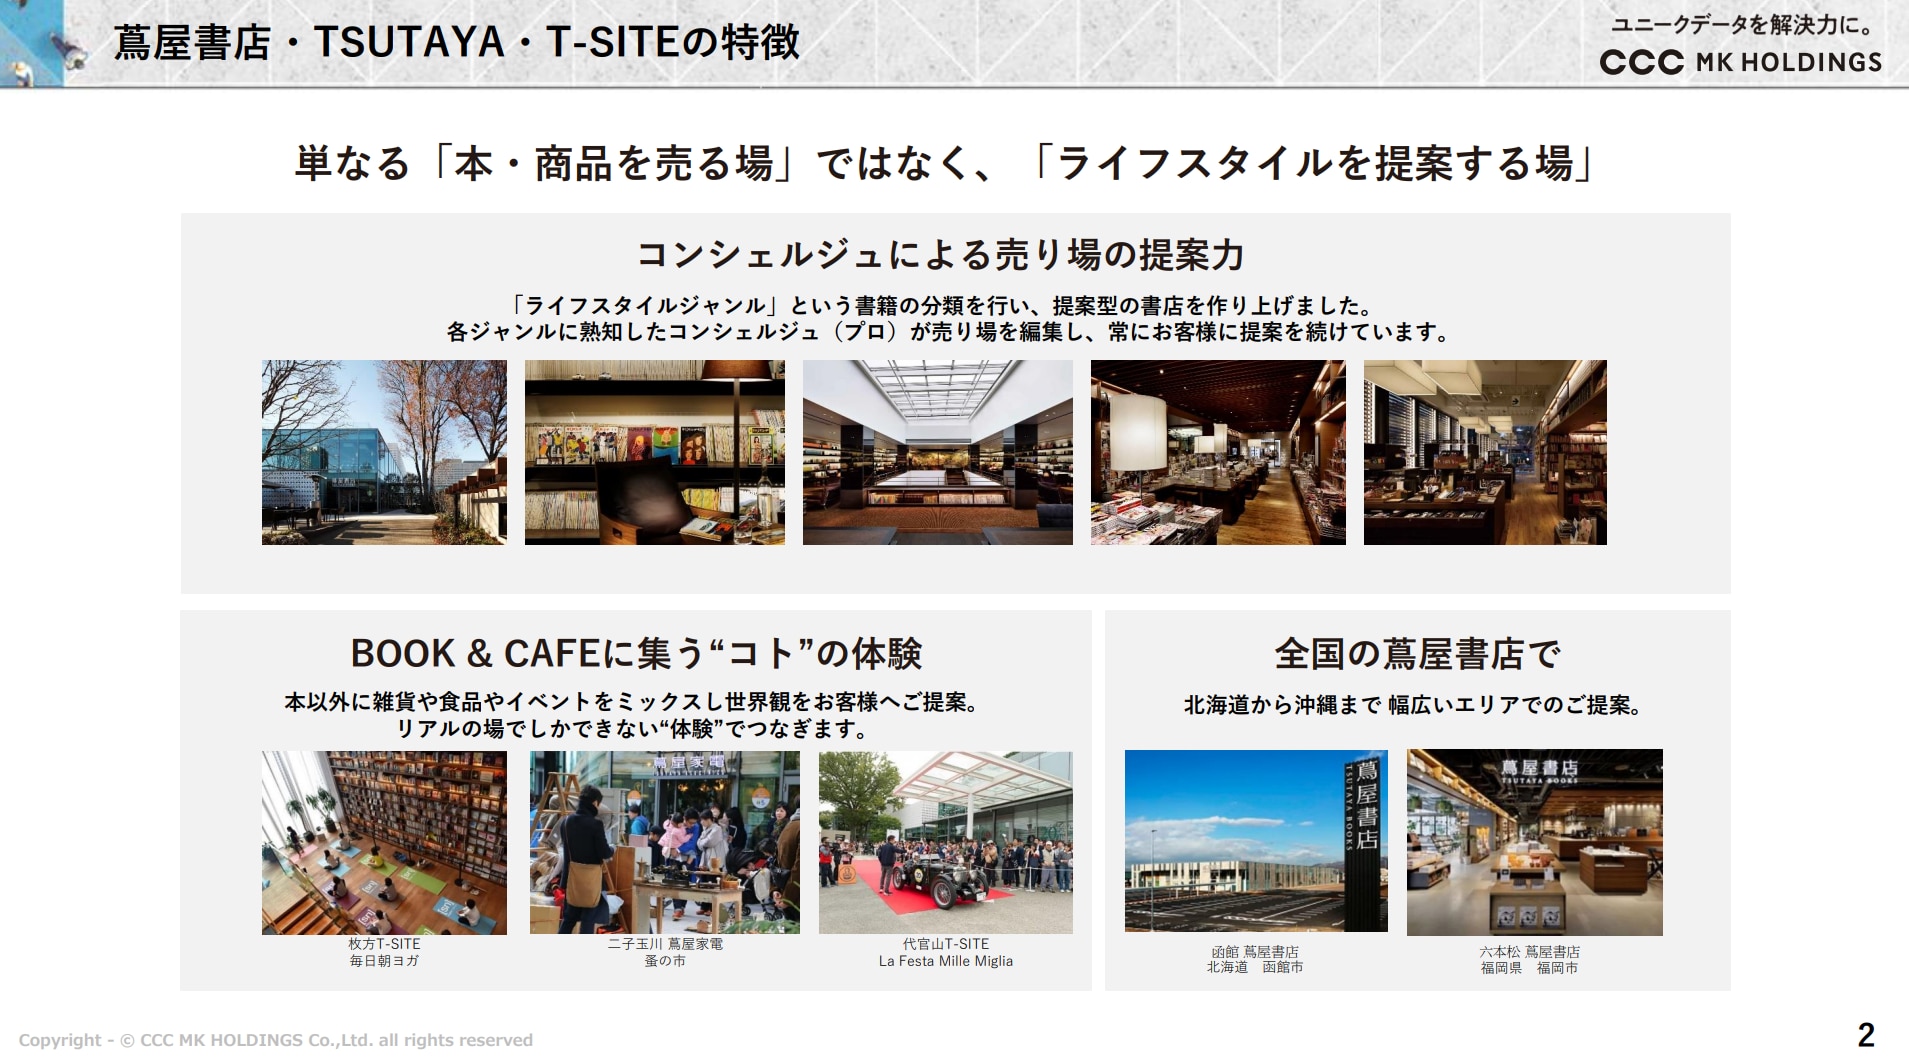Click the caption 北海道 函館市
This screenshot has width=1909, height=1063.
pos(1255,968)
